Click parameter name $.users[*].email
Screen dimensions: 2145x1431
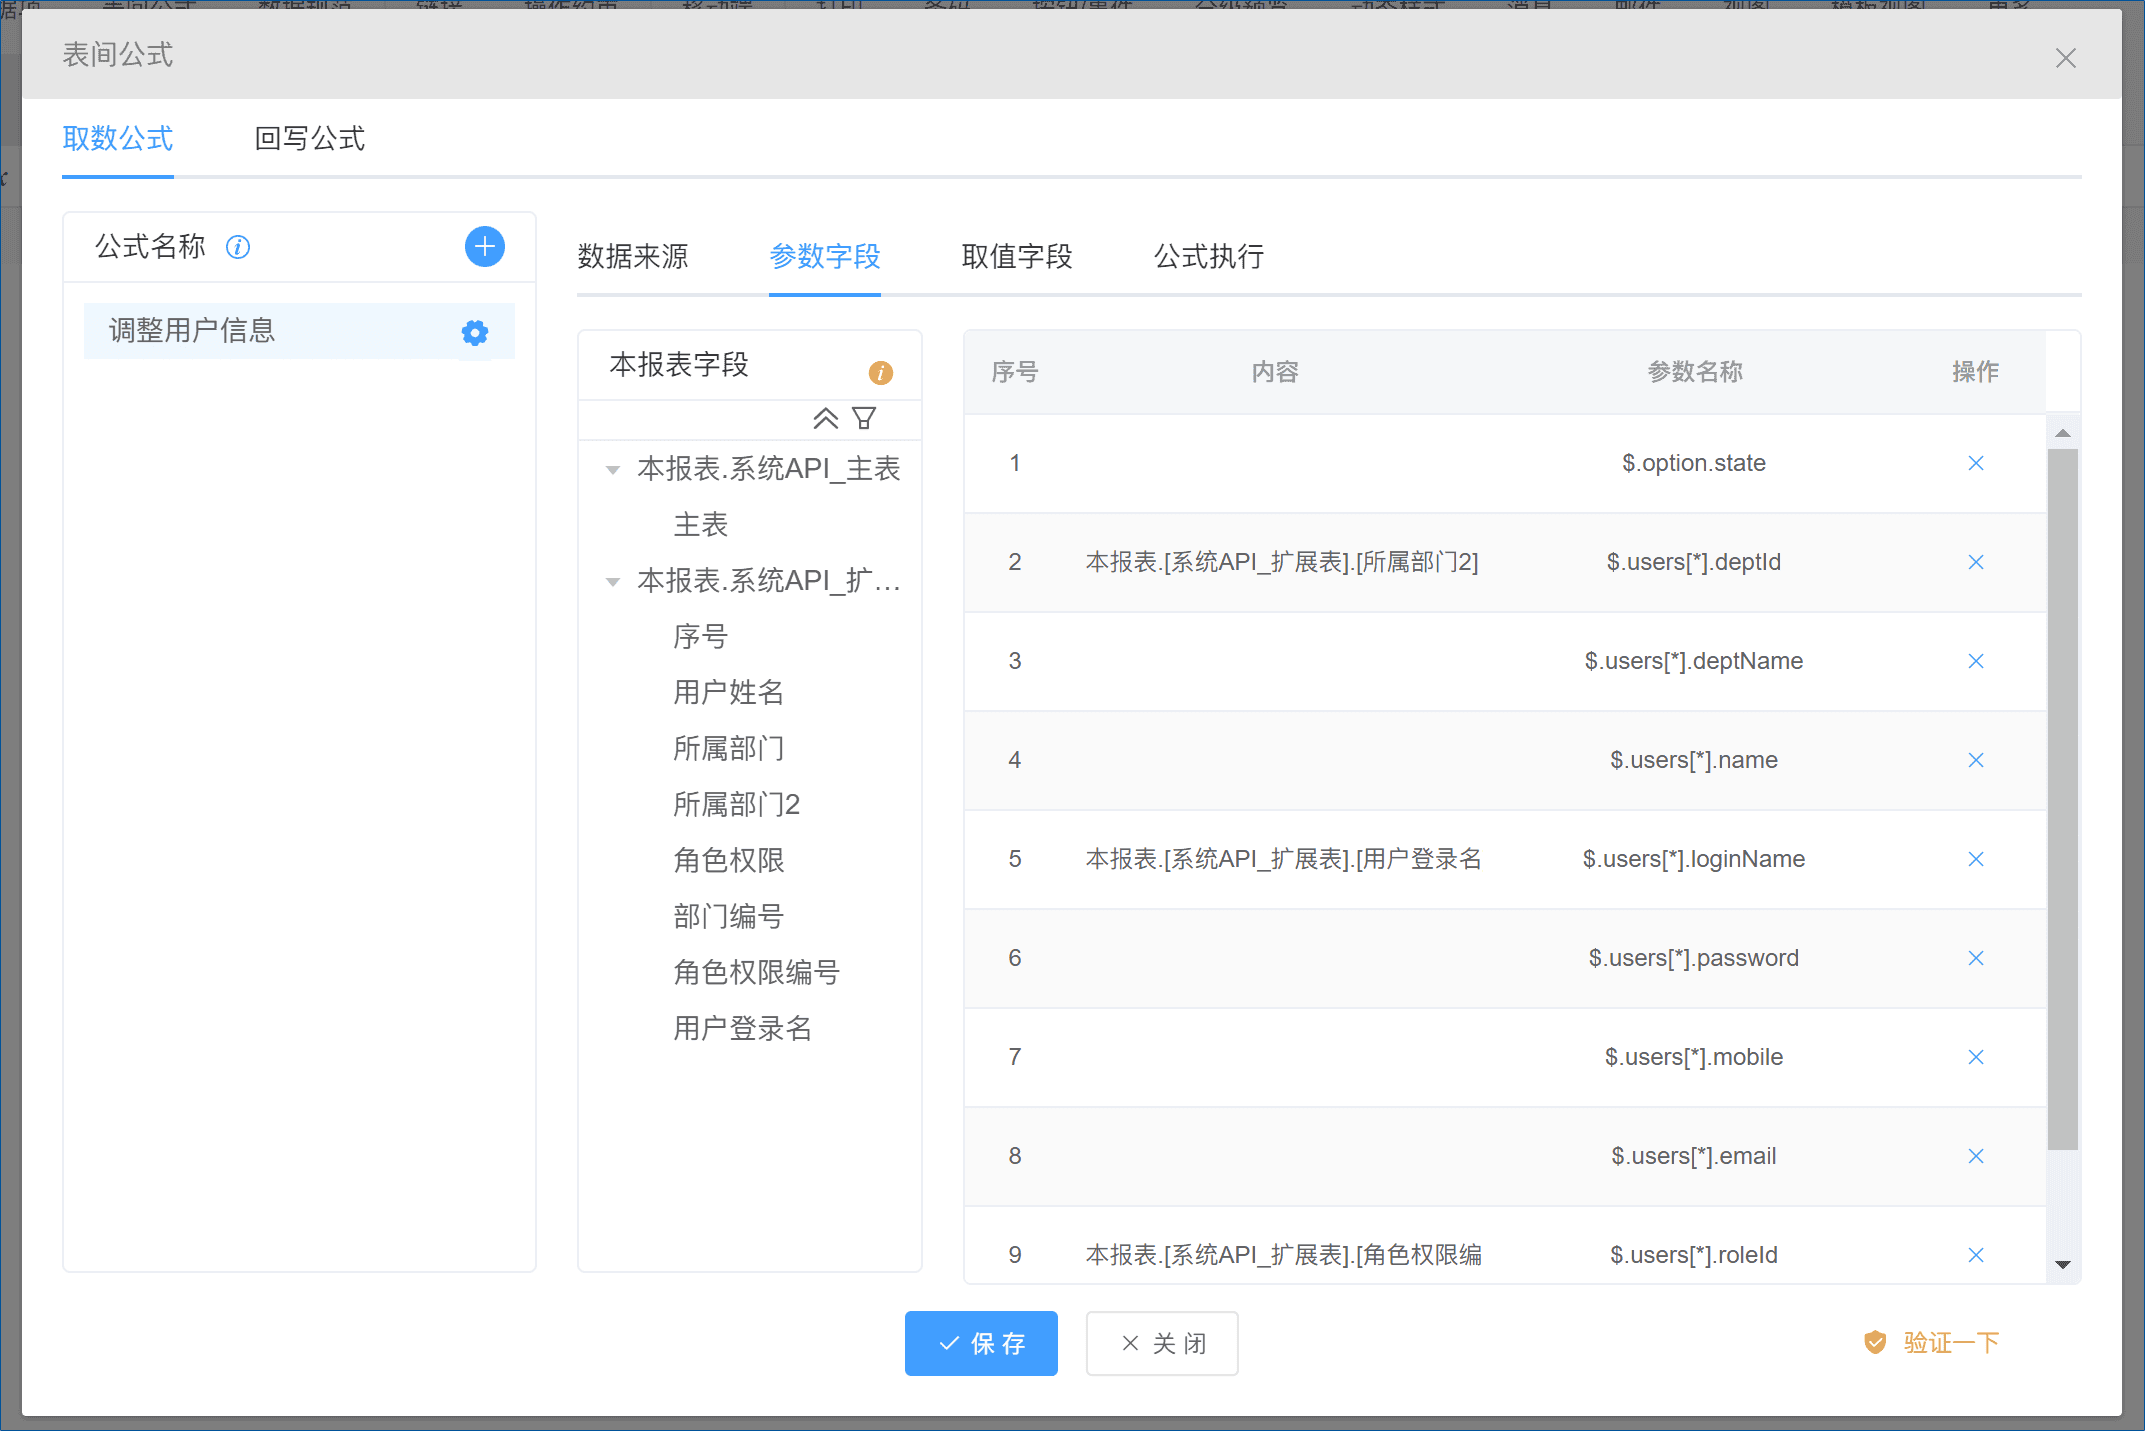[1694, 1156]
